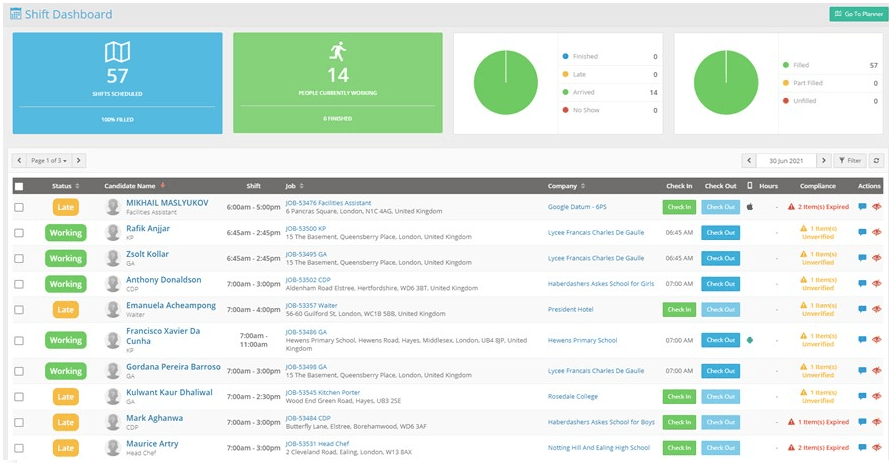
Task: Tick the checkbox for Mikhail Maslyukov
Action: click(19, 207)
